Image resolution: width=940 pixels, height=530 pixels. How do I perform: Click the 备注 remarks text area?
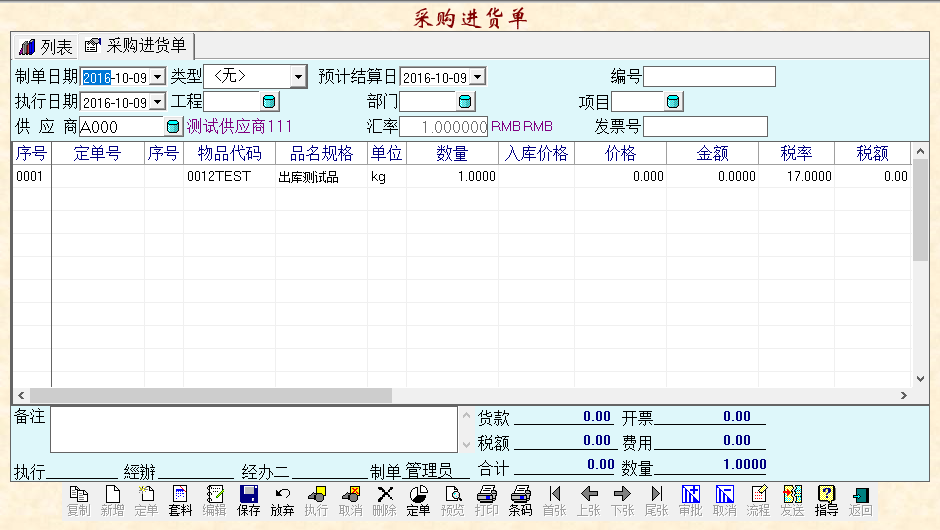point(254,429)
